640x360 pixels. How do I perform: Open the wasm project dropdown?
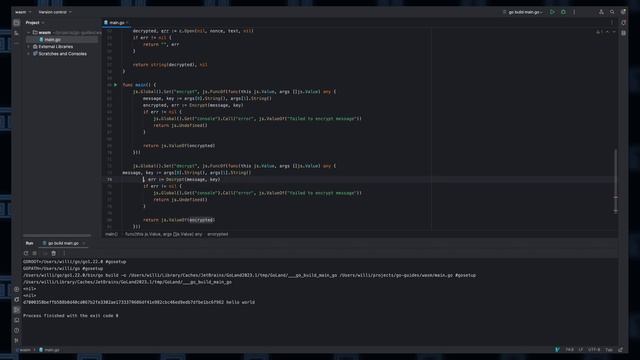23,12
